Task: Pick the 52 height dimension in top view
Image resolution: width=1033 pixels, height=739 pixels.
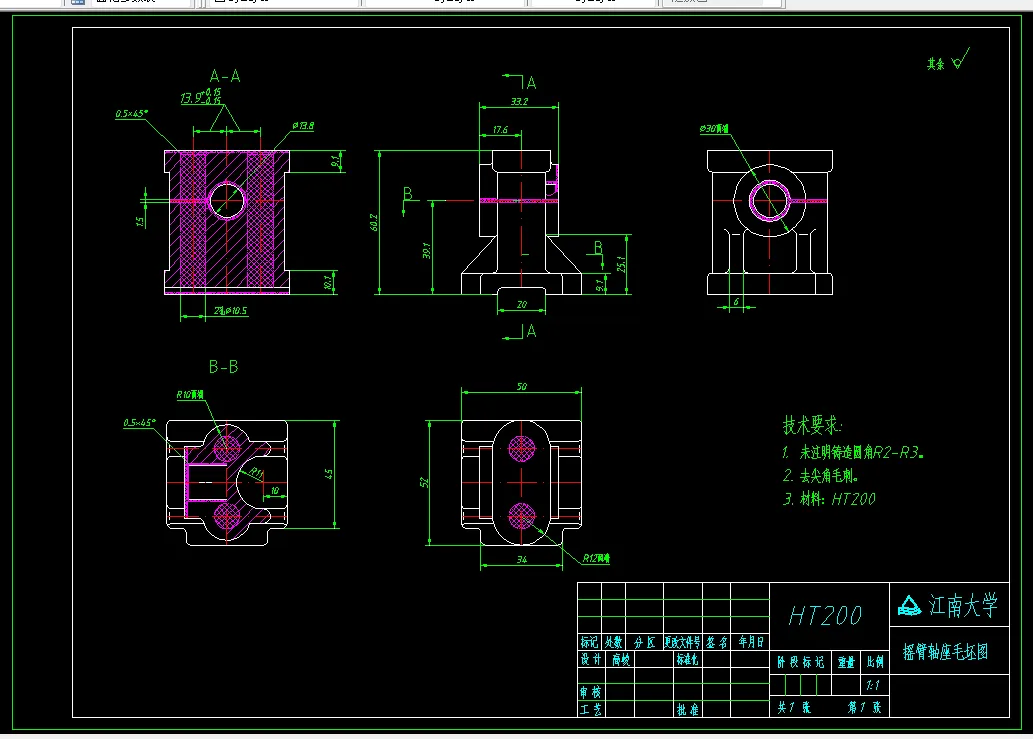Action: 424,483
